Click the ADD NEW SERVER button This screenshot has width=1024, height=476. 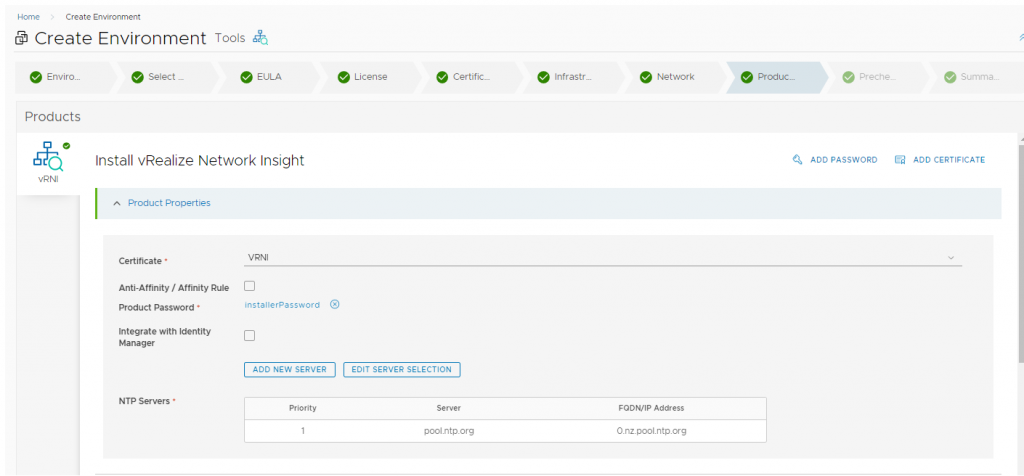[x=289, y=370]
